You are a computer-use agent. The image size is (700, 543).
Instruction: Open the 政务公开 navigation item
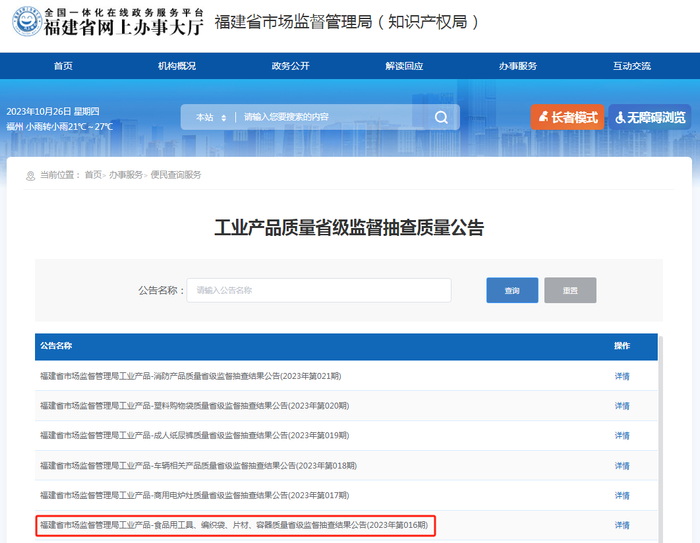(x=291, y=66)
